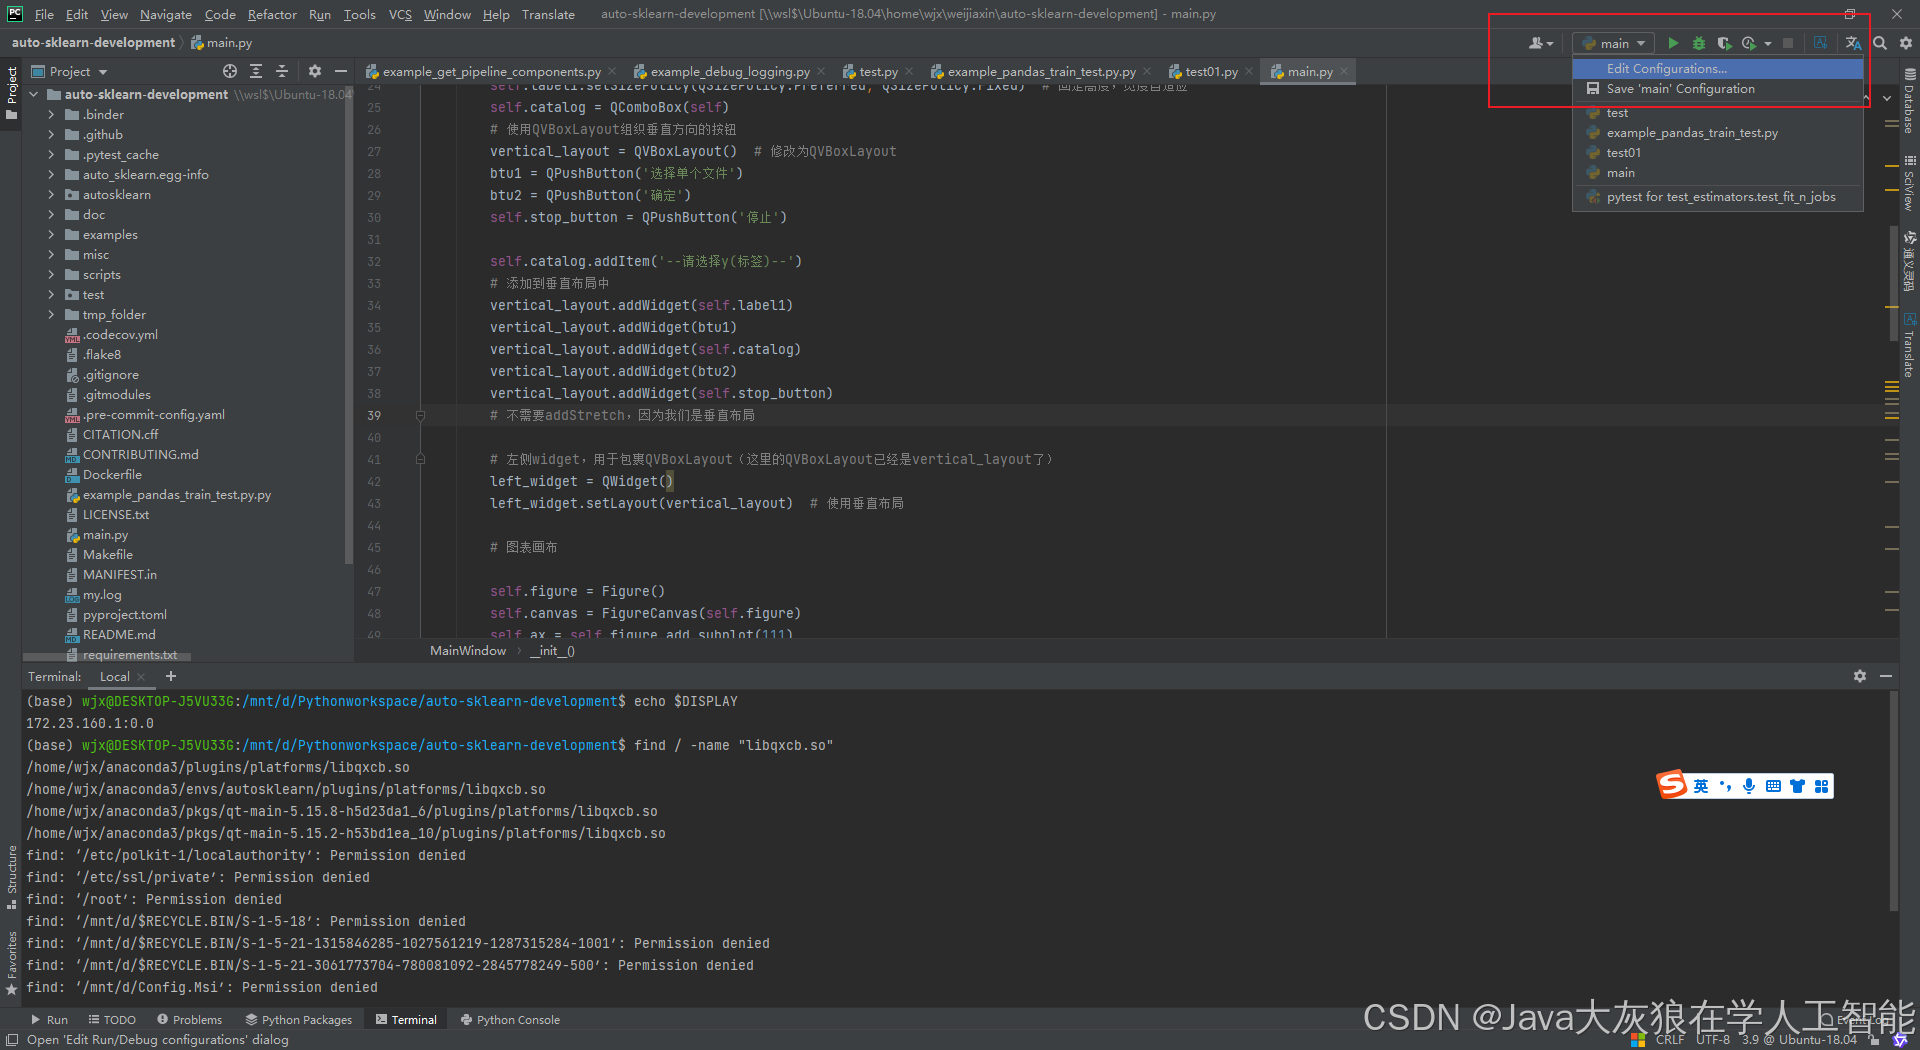
Task: Run the 'main' Python configuration
Action: [1672, 43]
